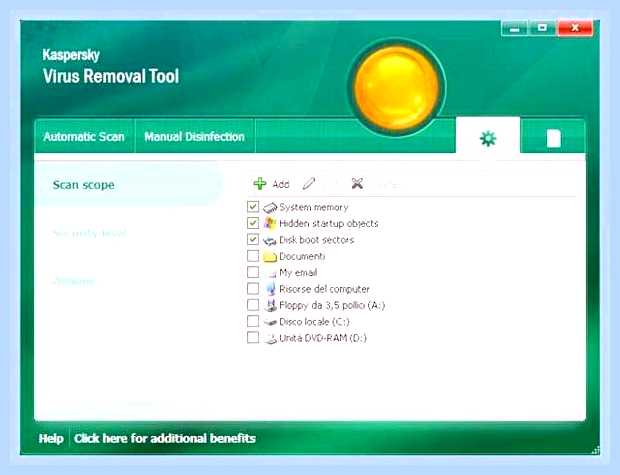Check the Disco locale (C:) checkbox
The image size is (620, 475).
[x=253, y=322]
